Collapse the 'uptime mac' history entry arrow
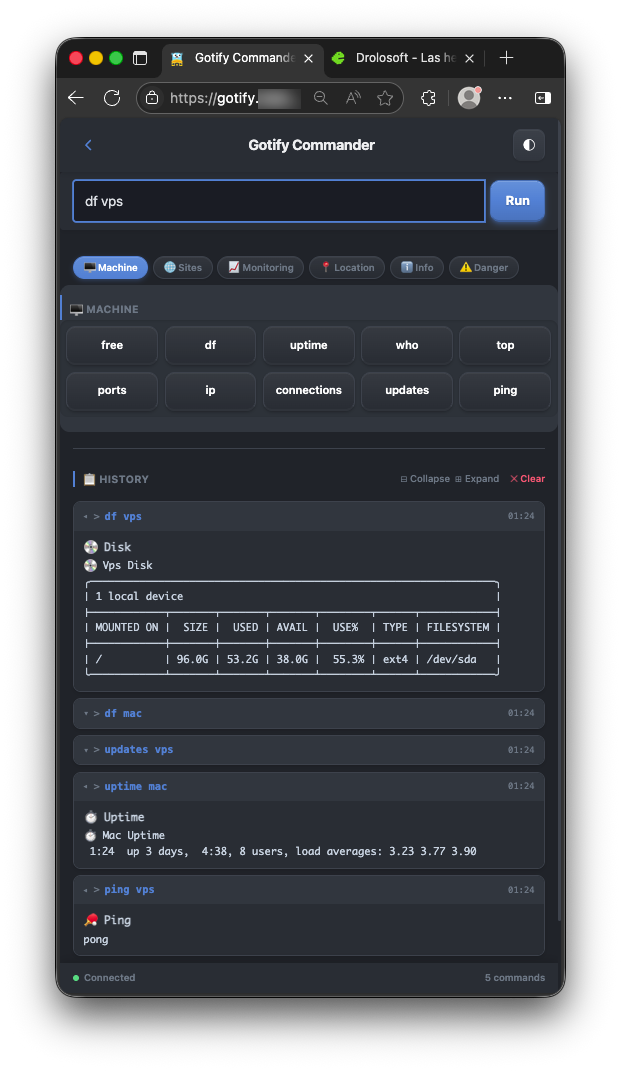 85,787
